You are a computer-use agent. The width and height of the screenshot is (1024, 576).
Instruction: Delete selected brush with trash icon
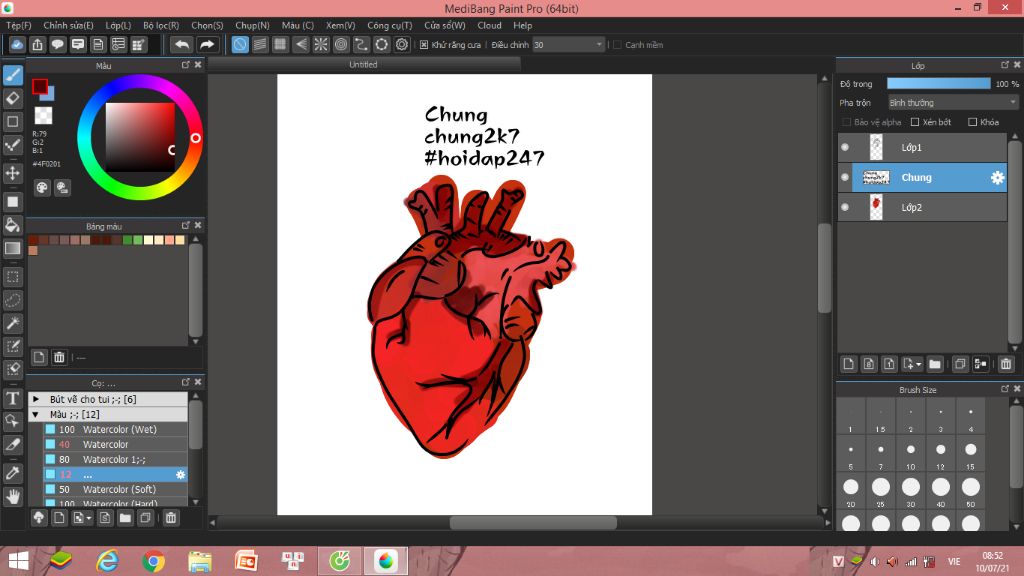click(x=170, y=518)
